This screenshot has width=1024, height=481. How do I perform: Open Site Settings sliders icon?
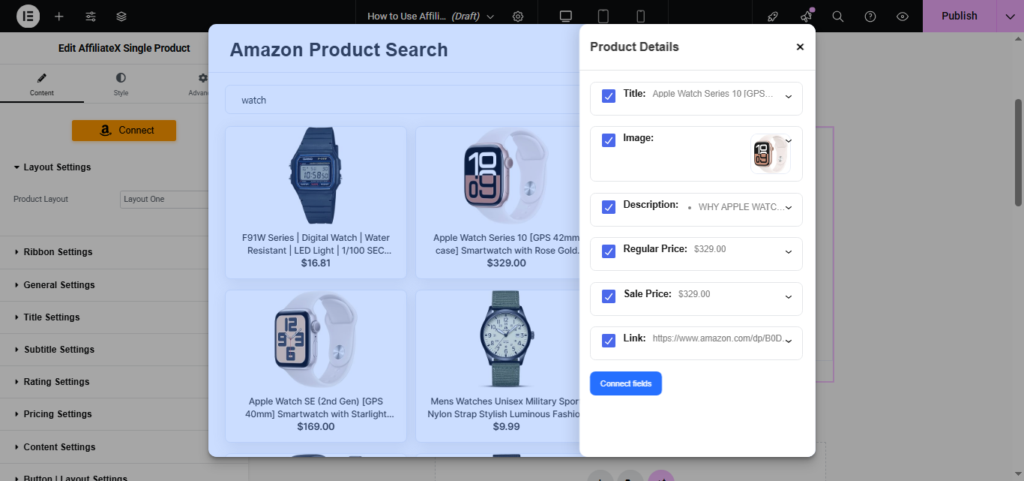(91, 16)
